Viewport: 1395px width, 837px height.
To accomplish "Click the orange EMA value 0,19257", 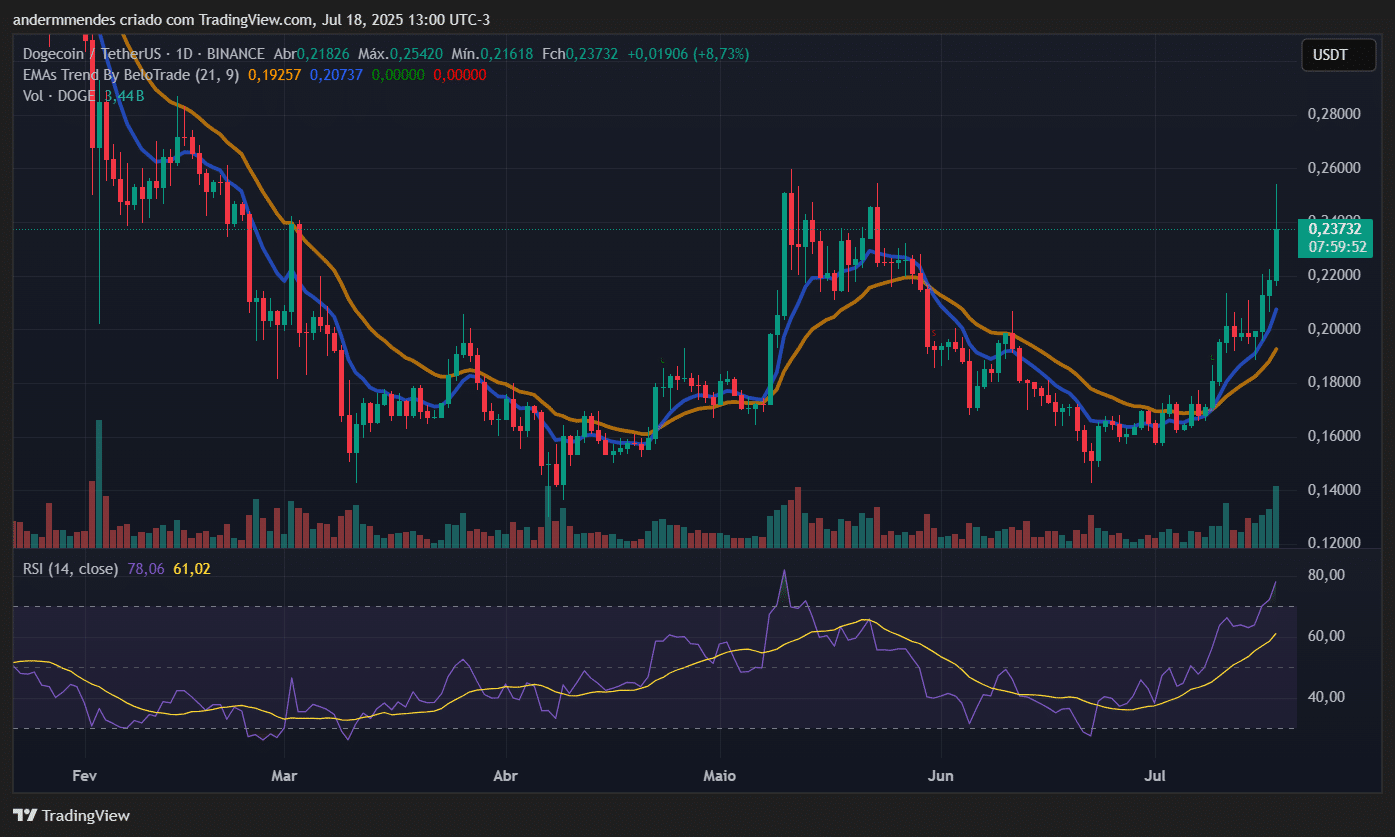I will pos(274,75).
